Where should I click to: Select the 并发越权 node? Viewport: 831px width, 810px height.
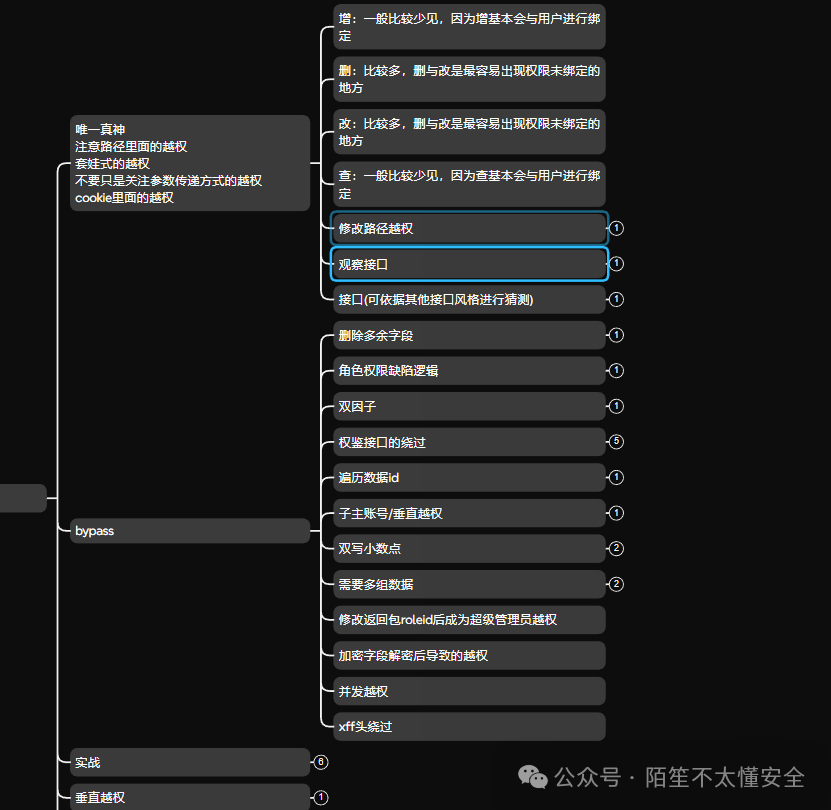[x=469, y=691]
